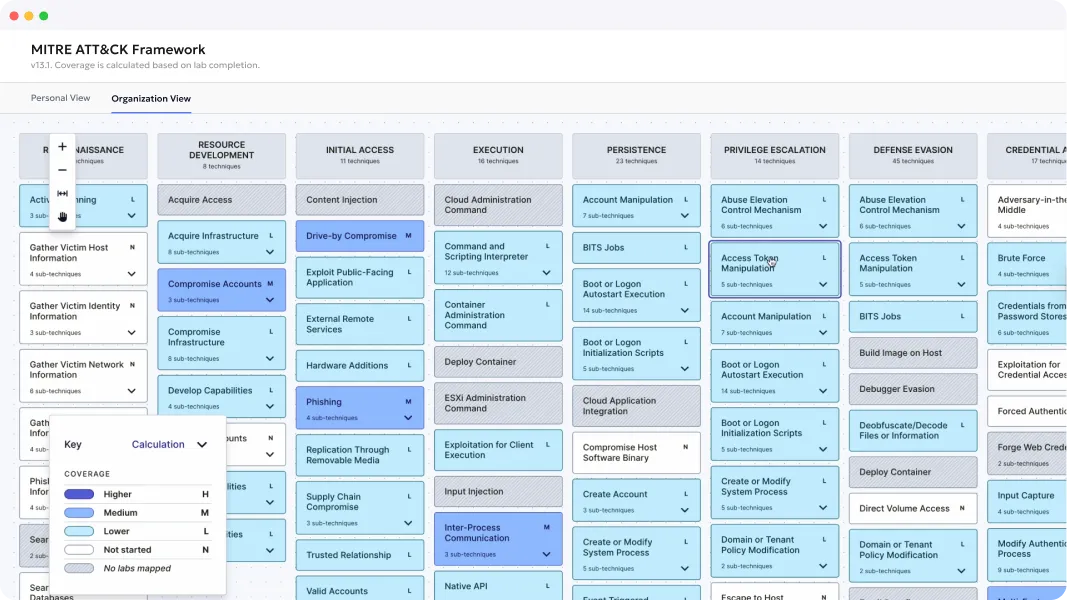The image size is (1067, 600).
Task: Open Cloud Application Integration card
Action: pos(636,406)
